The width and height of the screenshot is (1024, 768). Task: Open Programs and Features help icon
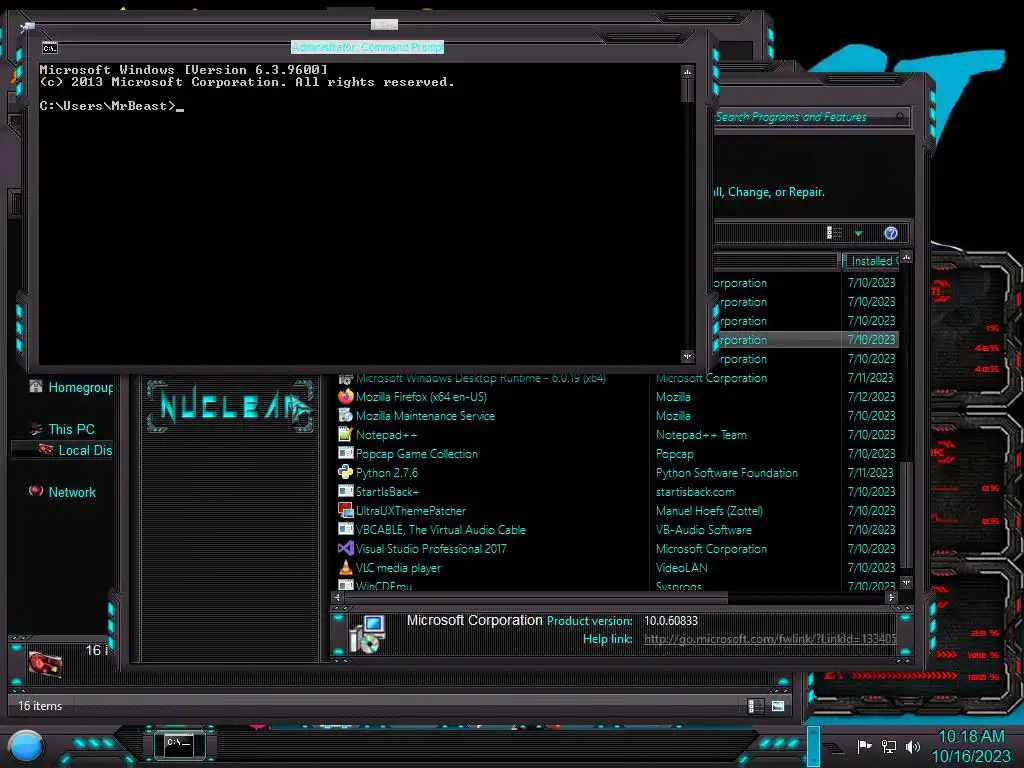point(891,233)
